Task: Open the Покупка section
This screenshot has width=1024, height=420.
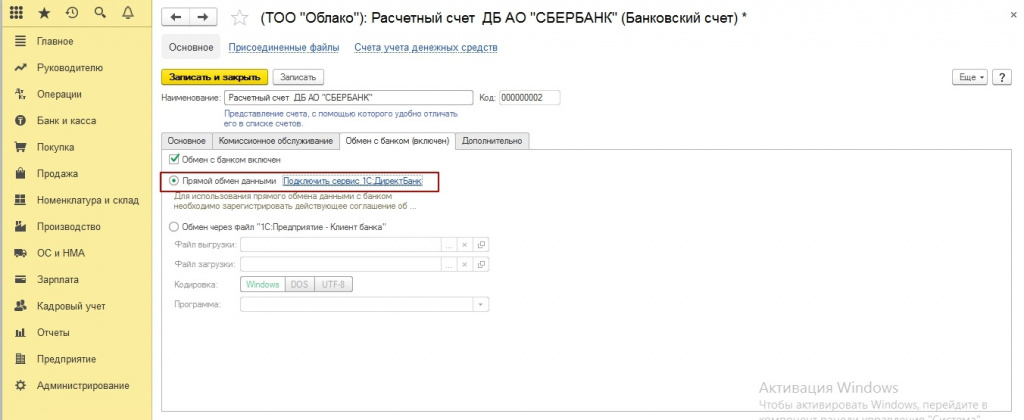Action: click(x=56, y=147)
